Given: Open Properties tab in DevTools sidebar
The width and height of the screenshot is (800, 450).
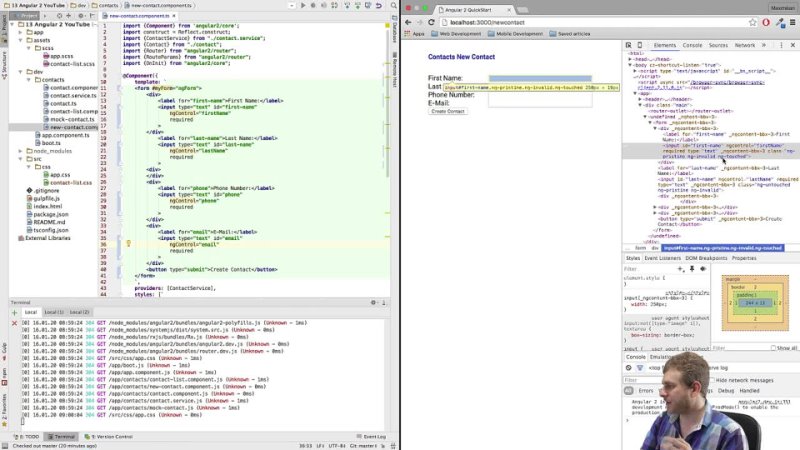Looking at the screenshot, I should click(744, 258).
